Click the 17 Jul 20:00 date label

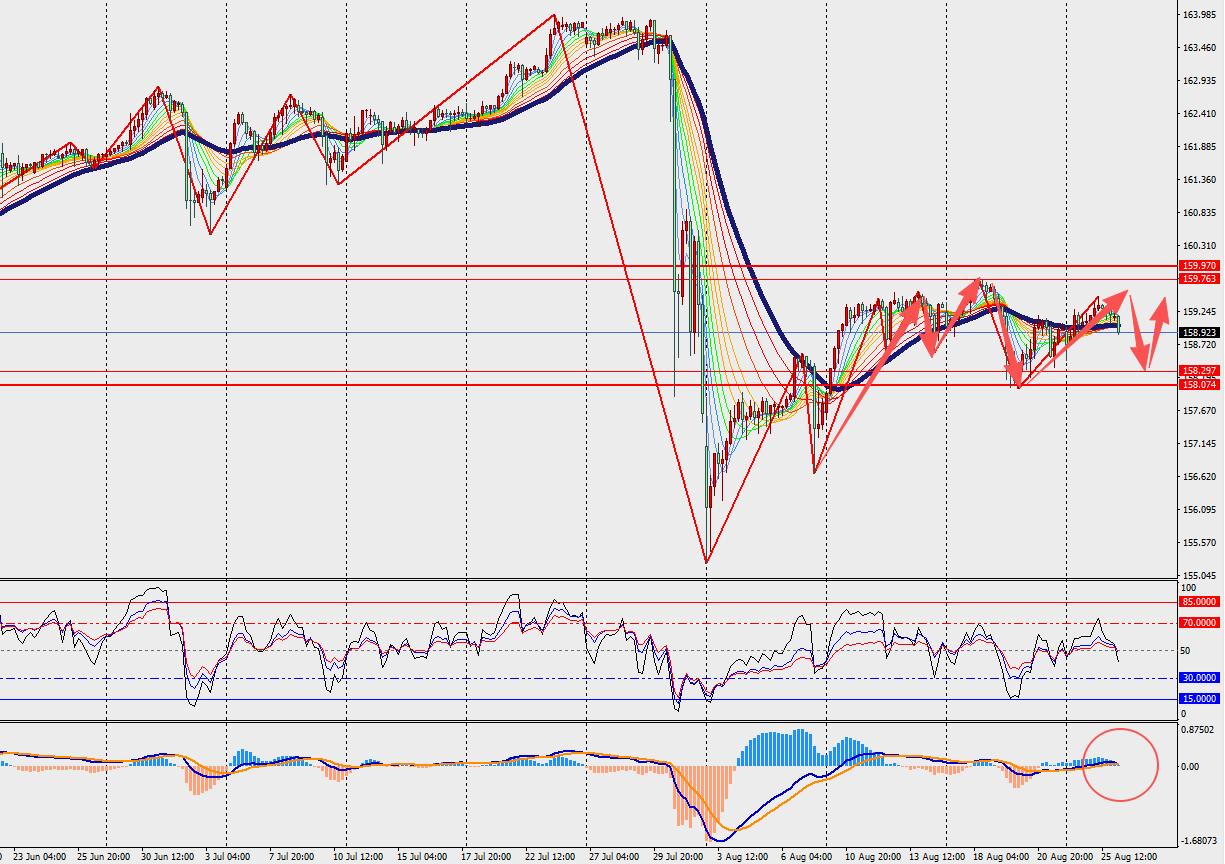(x=489, y=857)
